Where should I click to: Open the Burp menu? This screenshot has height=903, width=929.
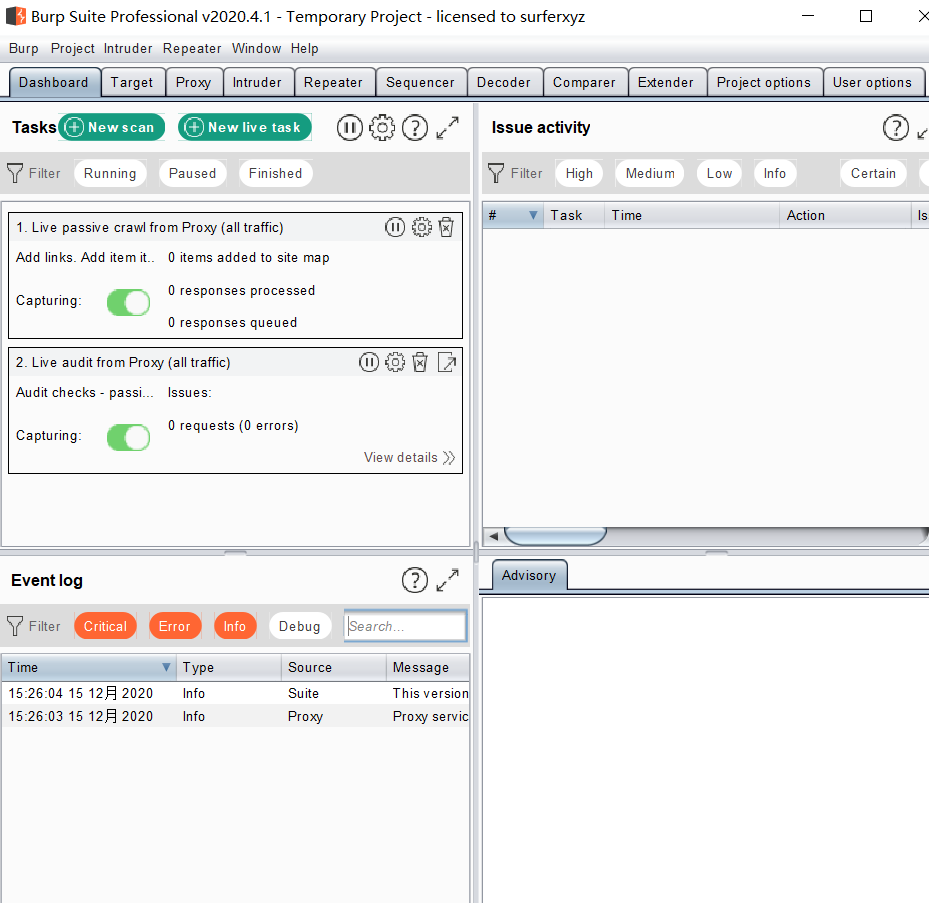[x=24, y=49]
